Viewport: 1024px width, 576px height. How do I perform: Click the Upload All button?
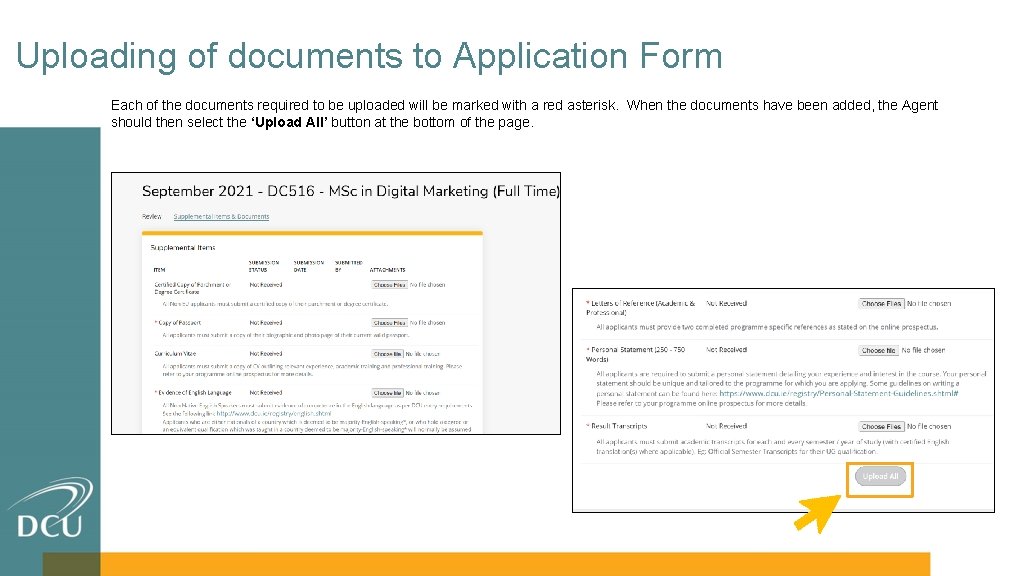pyautogui.click(x=880, y=476)
